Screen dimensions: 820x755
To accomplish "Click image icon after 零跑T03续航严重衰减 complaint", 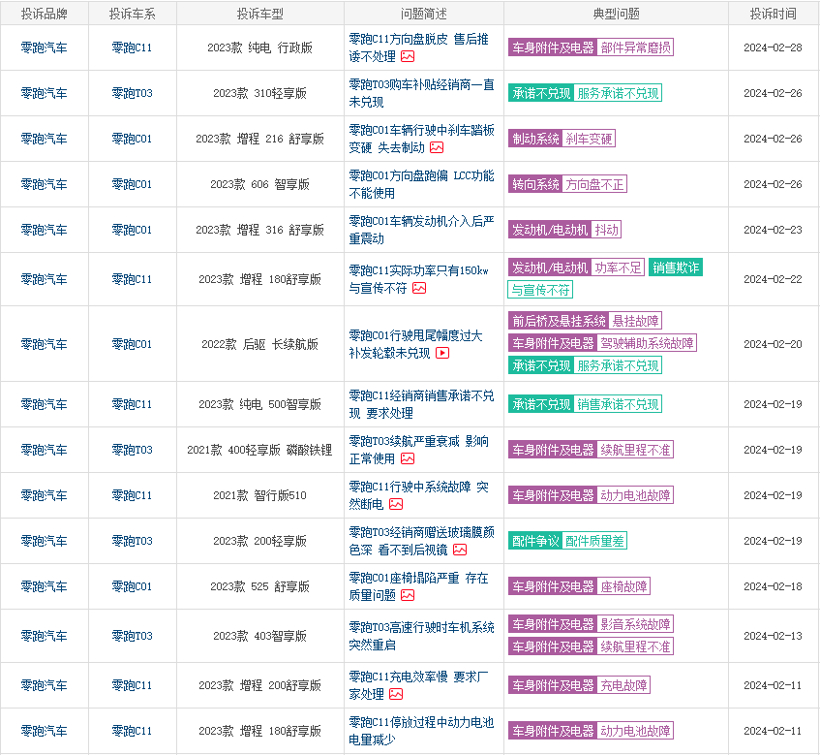I will coord(407,459).
